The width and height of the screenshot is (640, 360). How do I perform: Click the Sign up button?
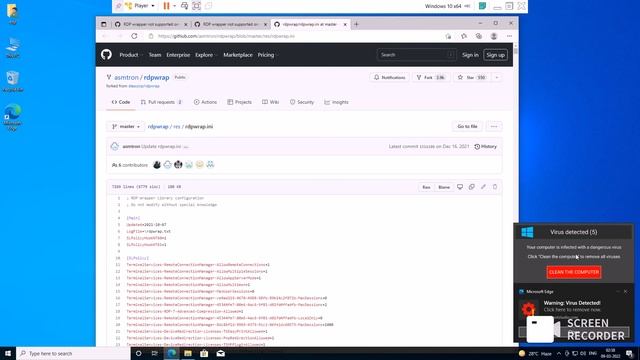point(496,55)
